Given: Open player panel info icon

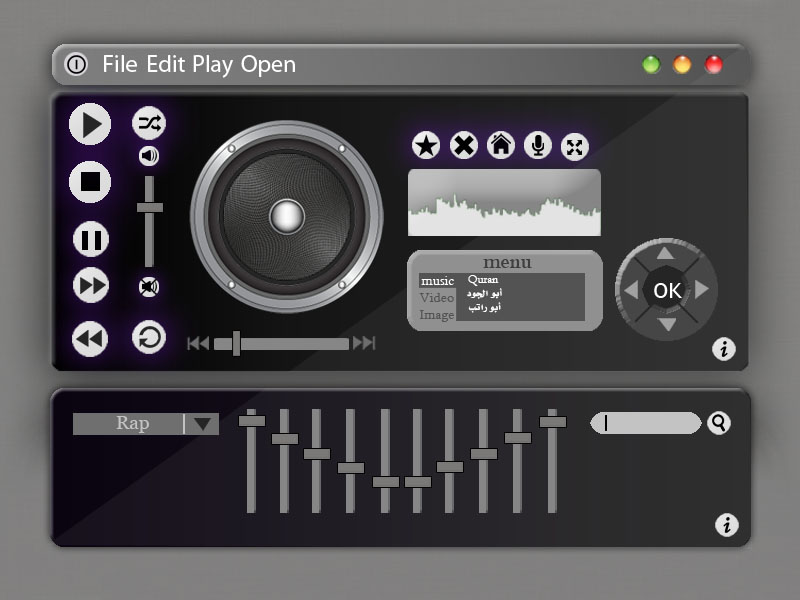Looking at the screenshot, I should pos(723,349).
